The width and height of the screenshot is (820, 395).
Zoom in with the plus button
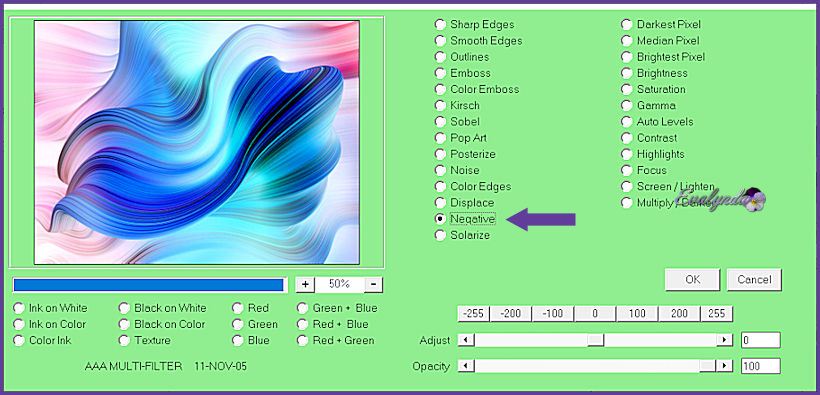(x=305, y=285)
